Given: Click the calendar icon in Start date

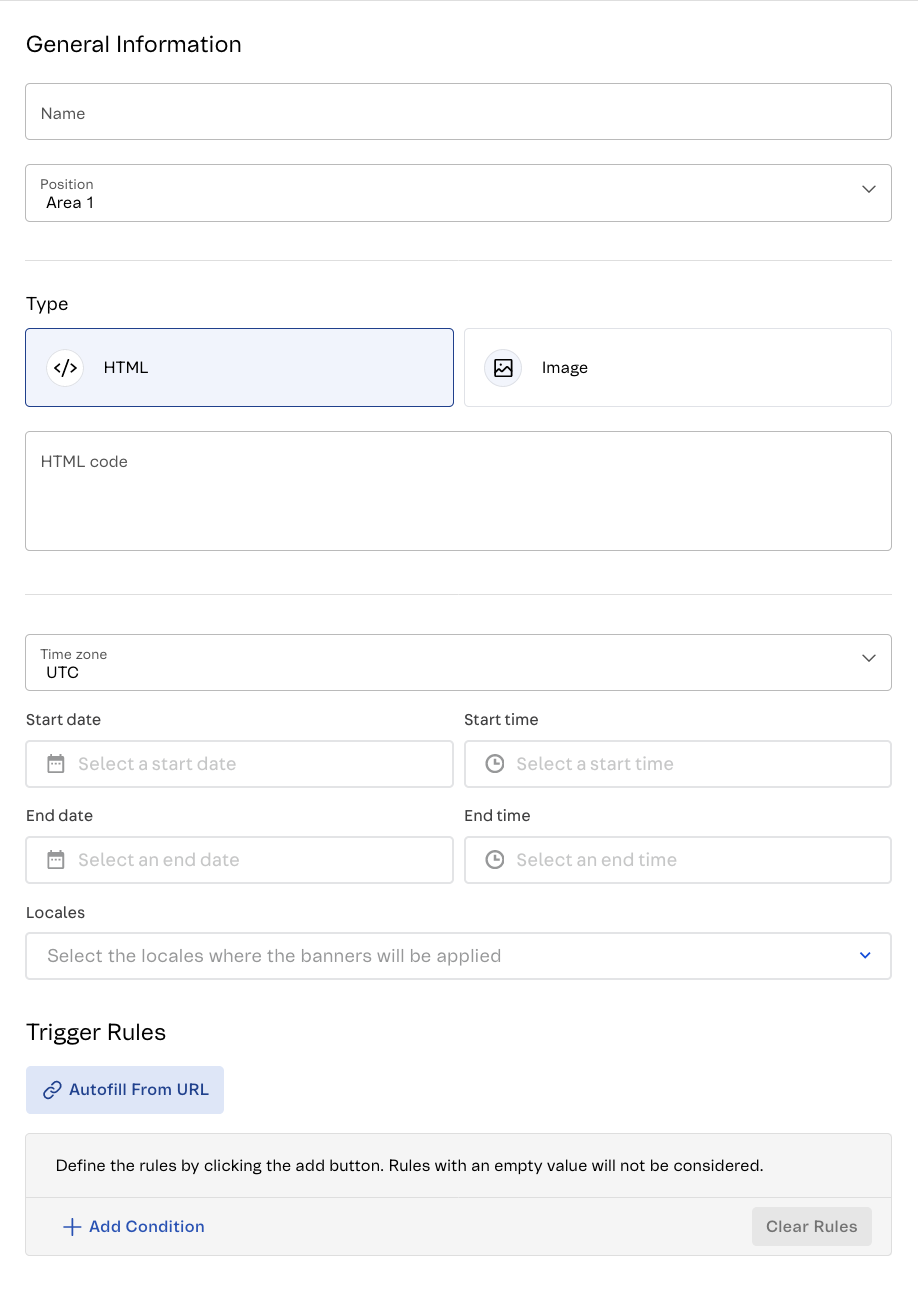Looking at the screenshot, I should point(56,764).
